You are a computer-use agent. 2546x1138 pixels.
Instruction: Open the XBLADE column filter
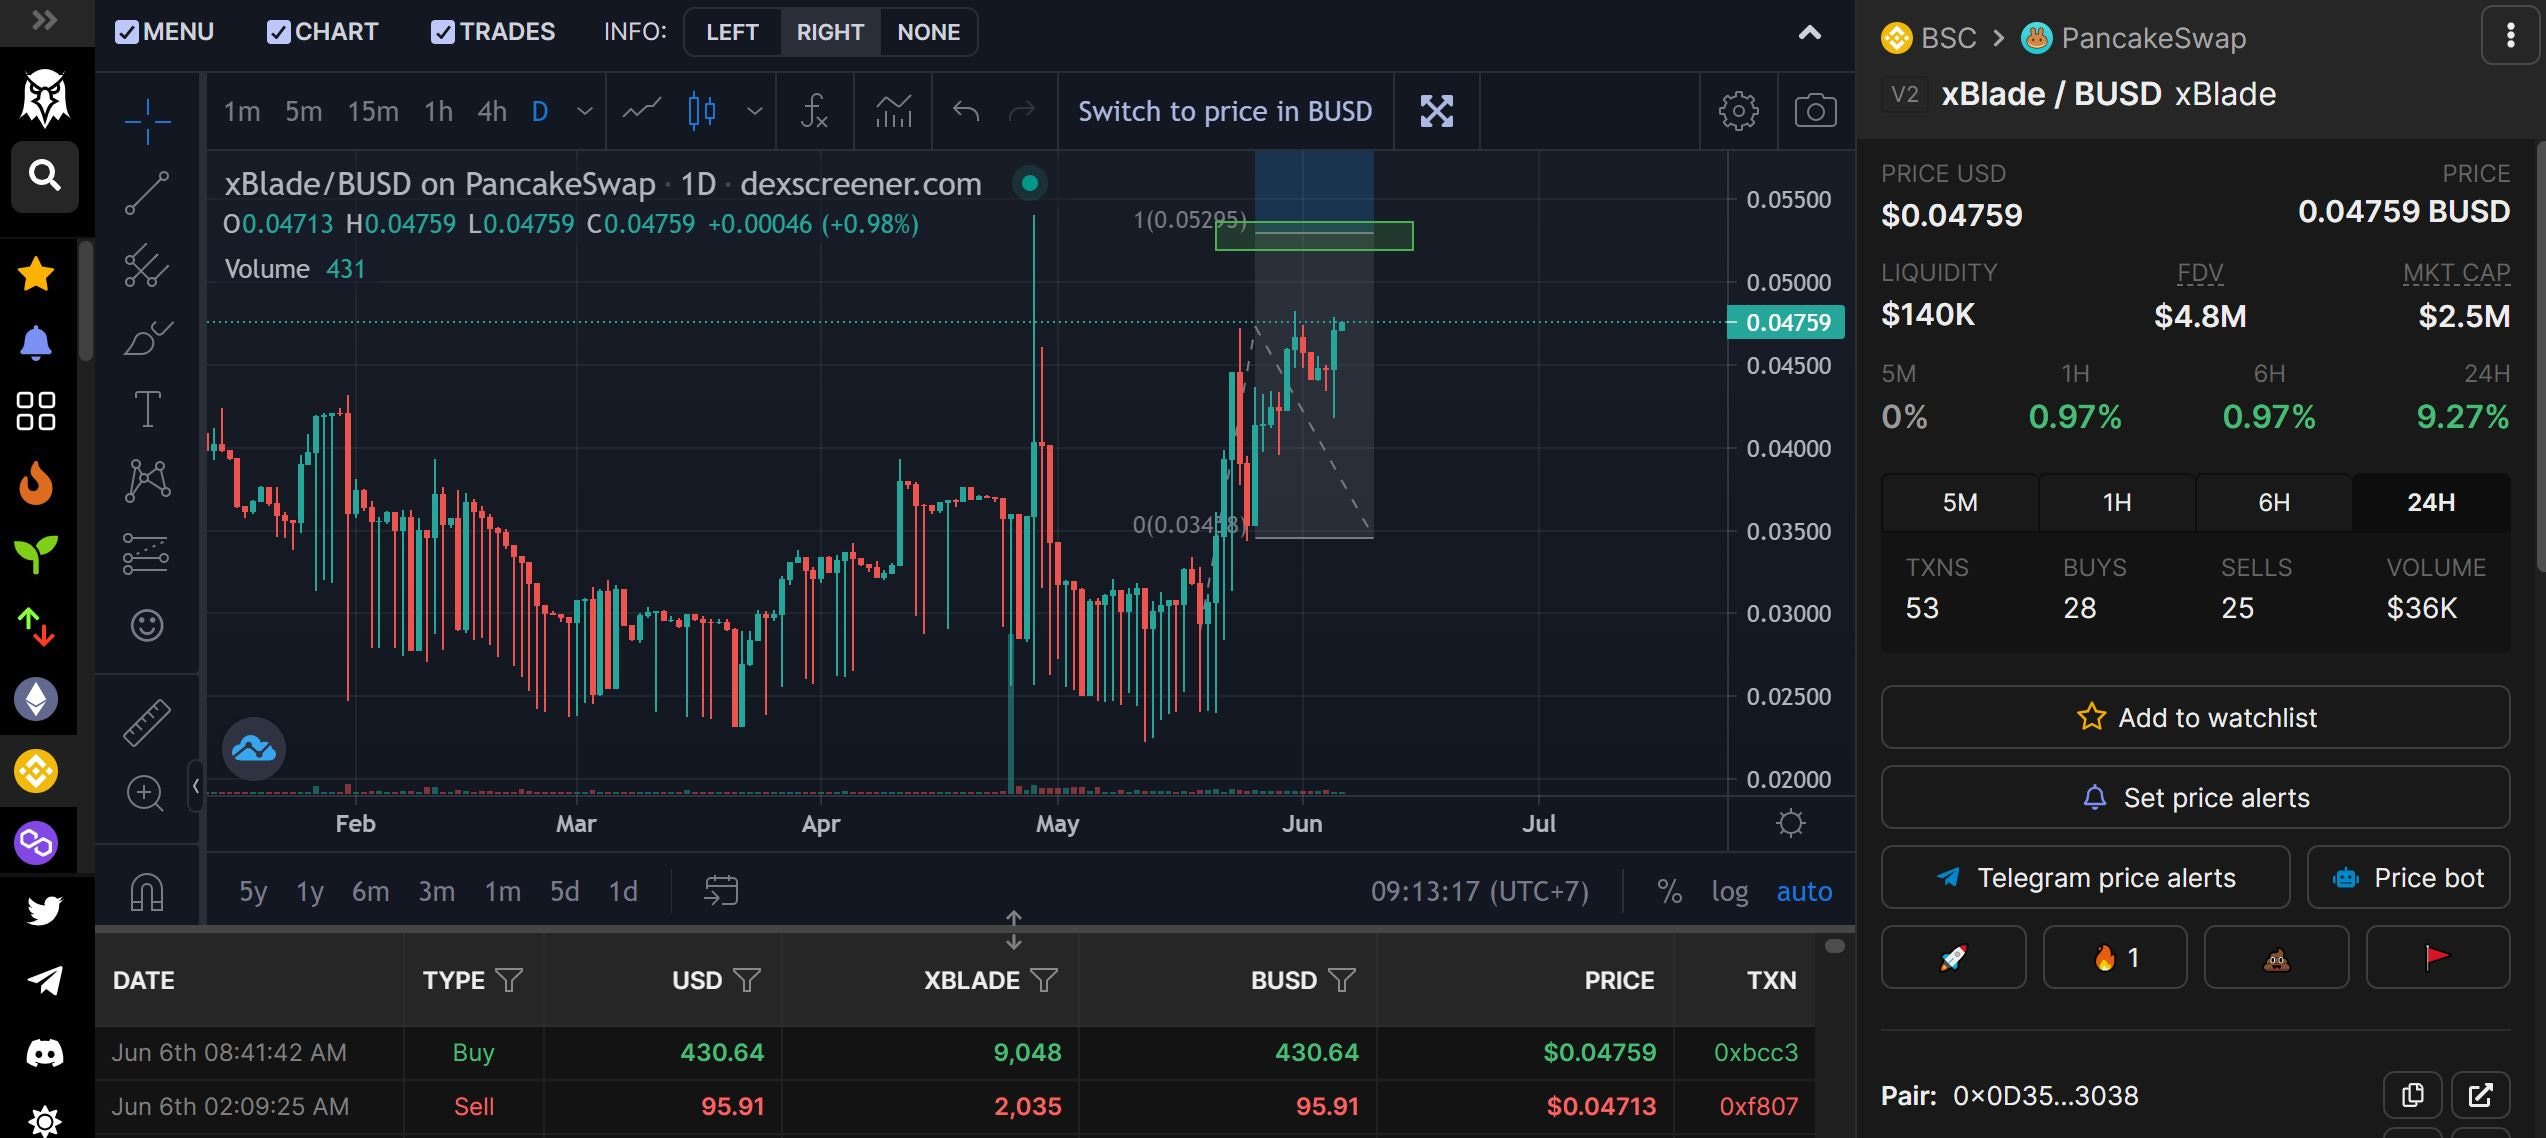(1044, 980)
